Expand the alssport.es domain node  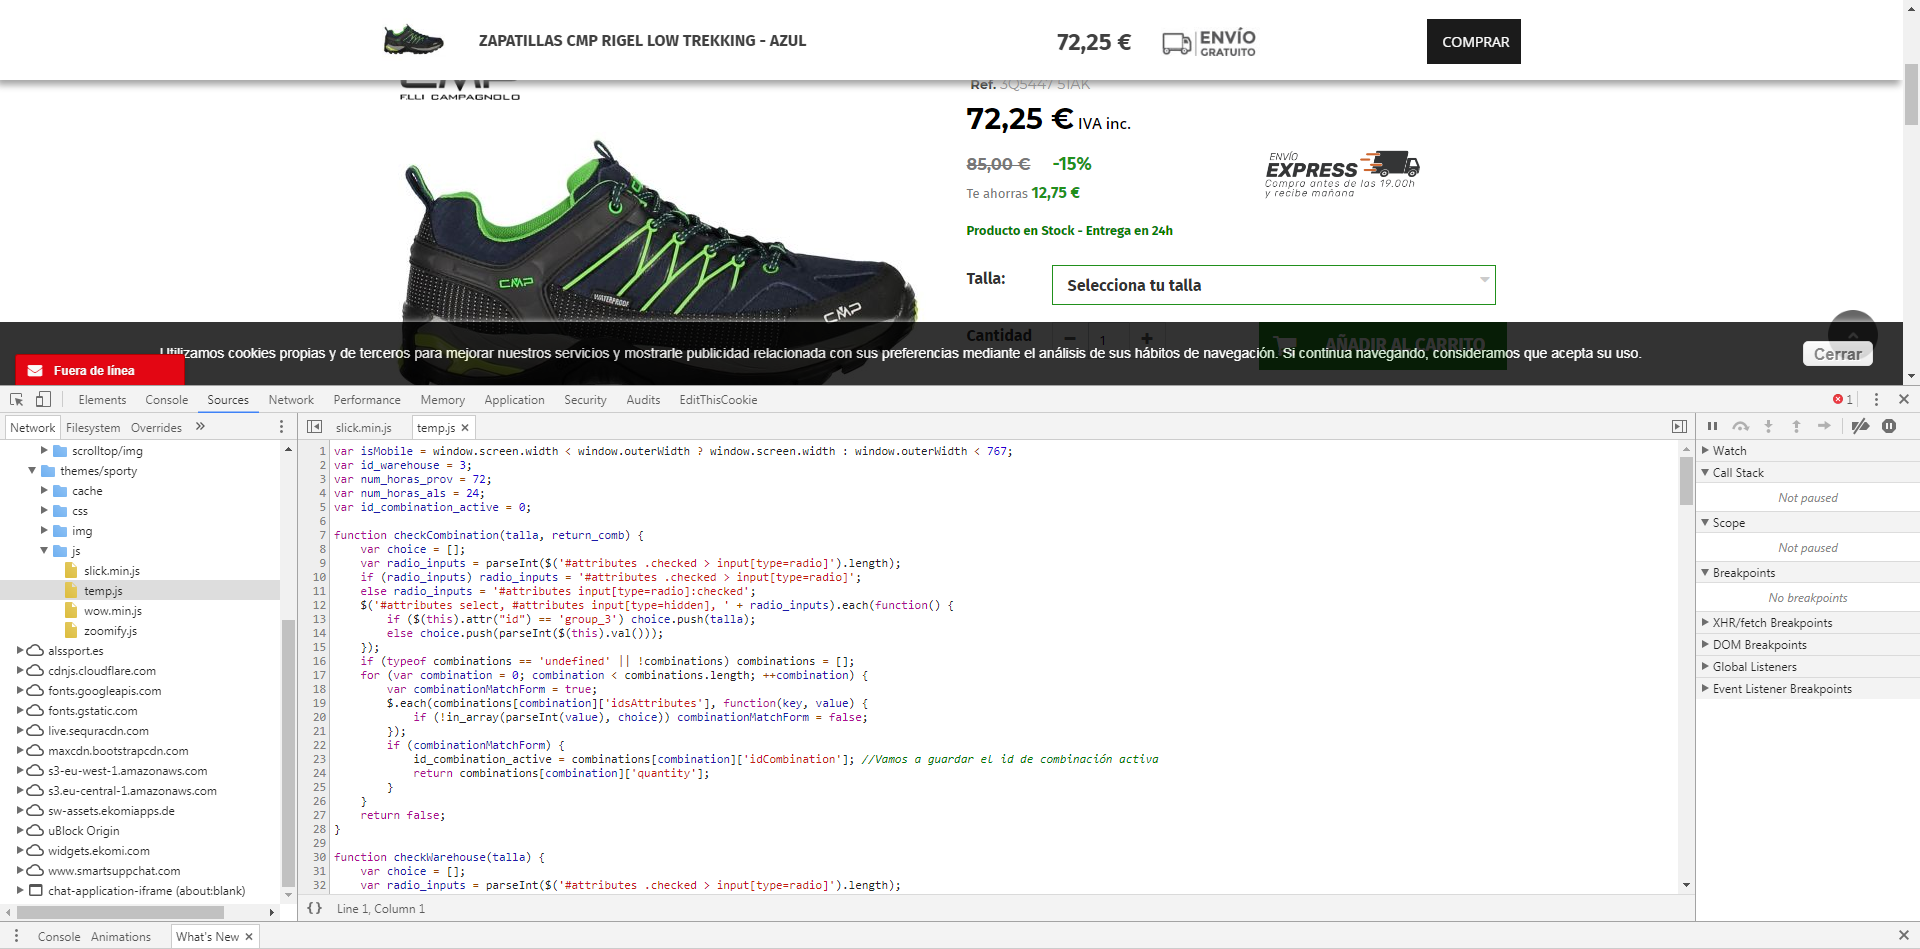[20, 651]
